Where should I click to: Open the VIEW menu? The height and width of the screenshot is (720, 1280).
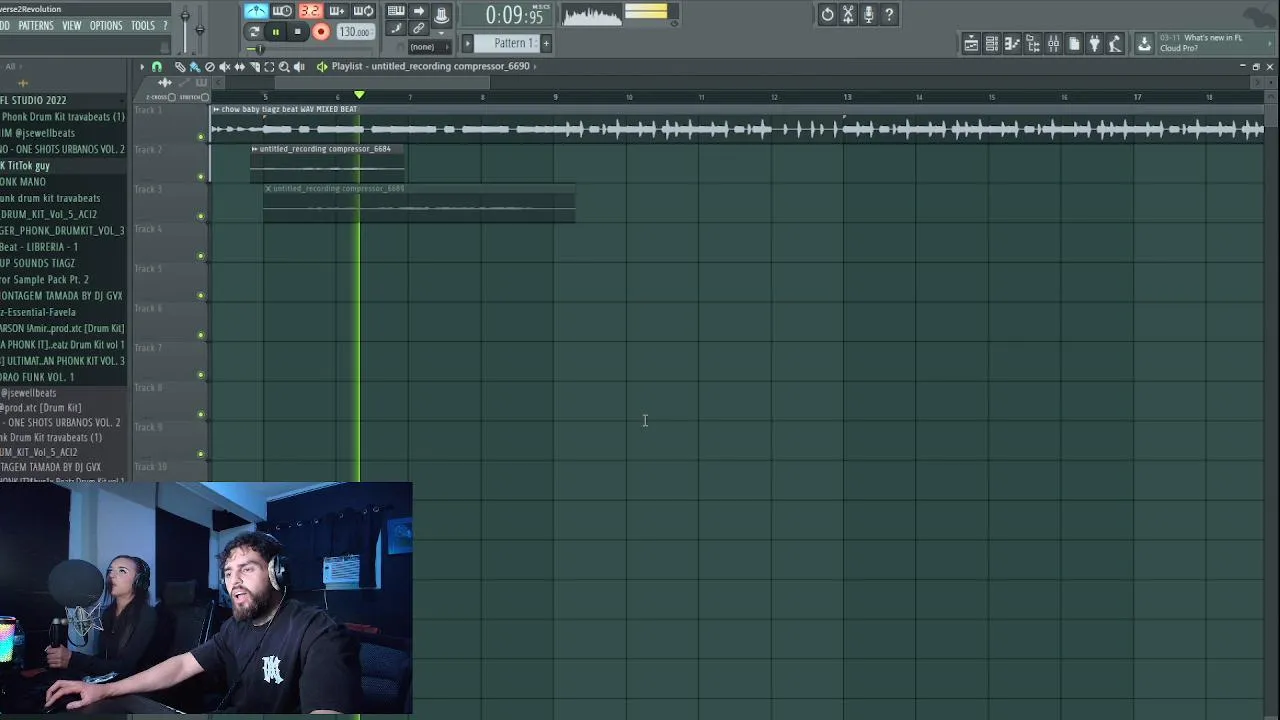72,25
